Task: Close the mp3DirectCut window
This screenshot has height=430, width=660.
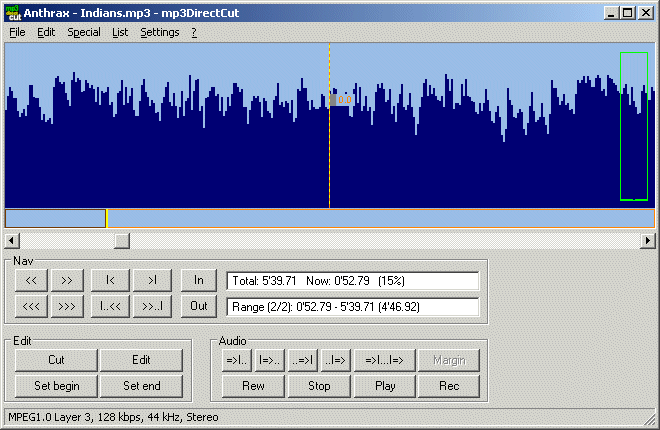Action: [646, 13]
